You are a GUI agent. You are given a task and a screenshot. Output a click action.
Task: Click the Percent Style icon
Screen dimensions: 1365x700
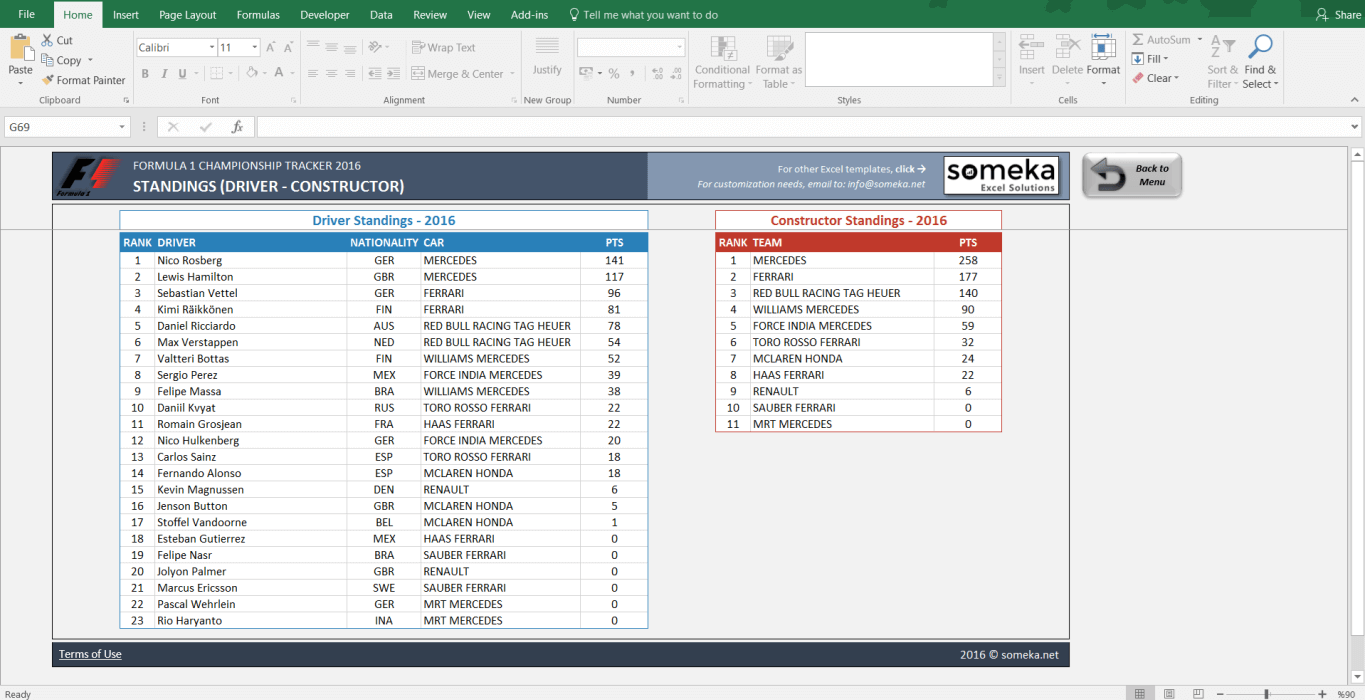(x=614, y=73)
